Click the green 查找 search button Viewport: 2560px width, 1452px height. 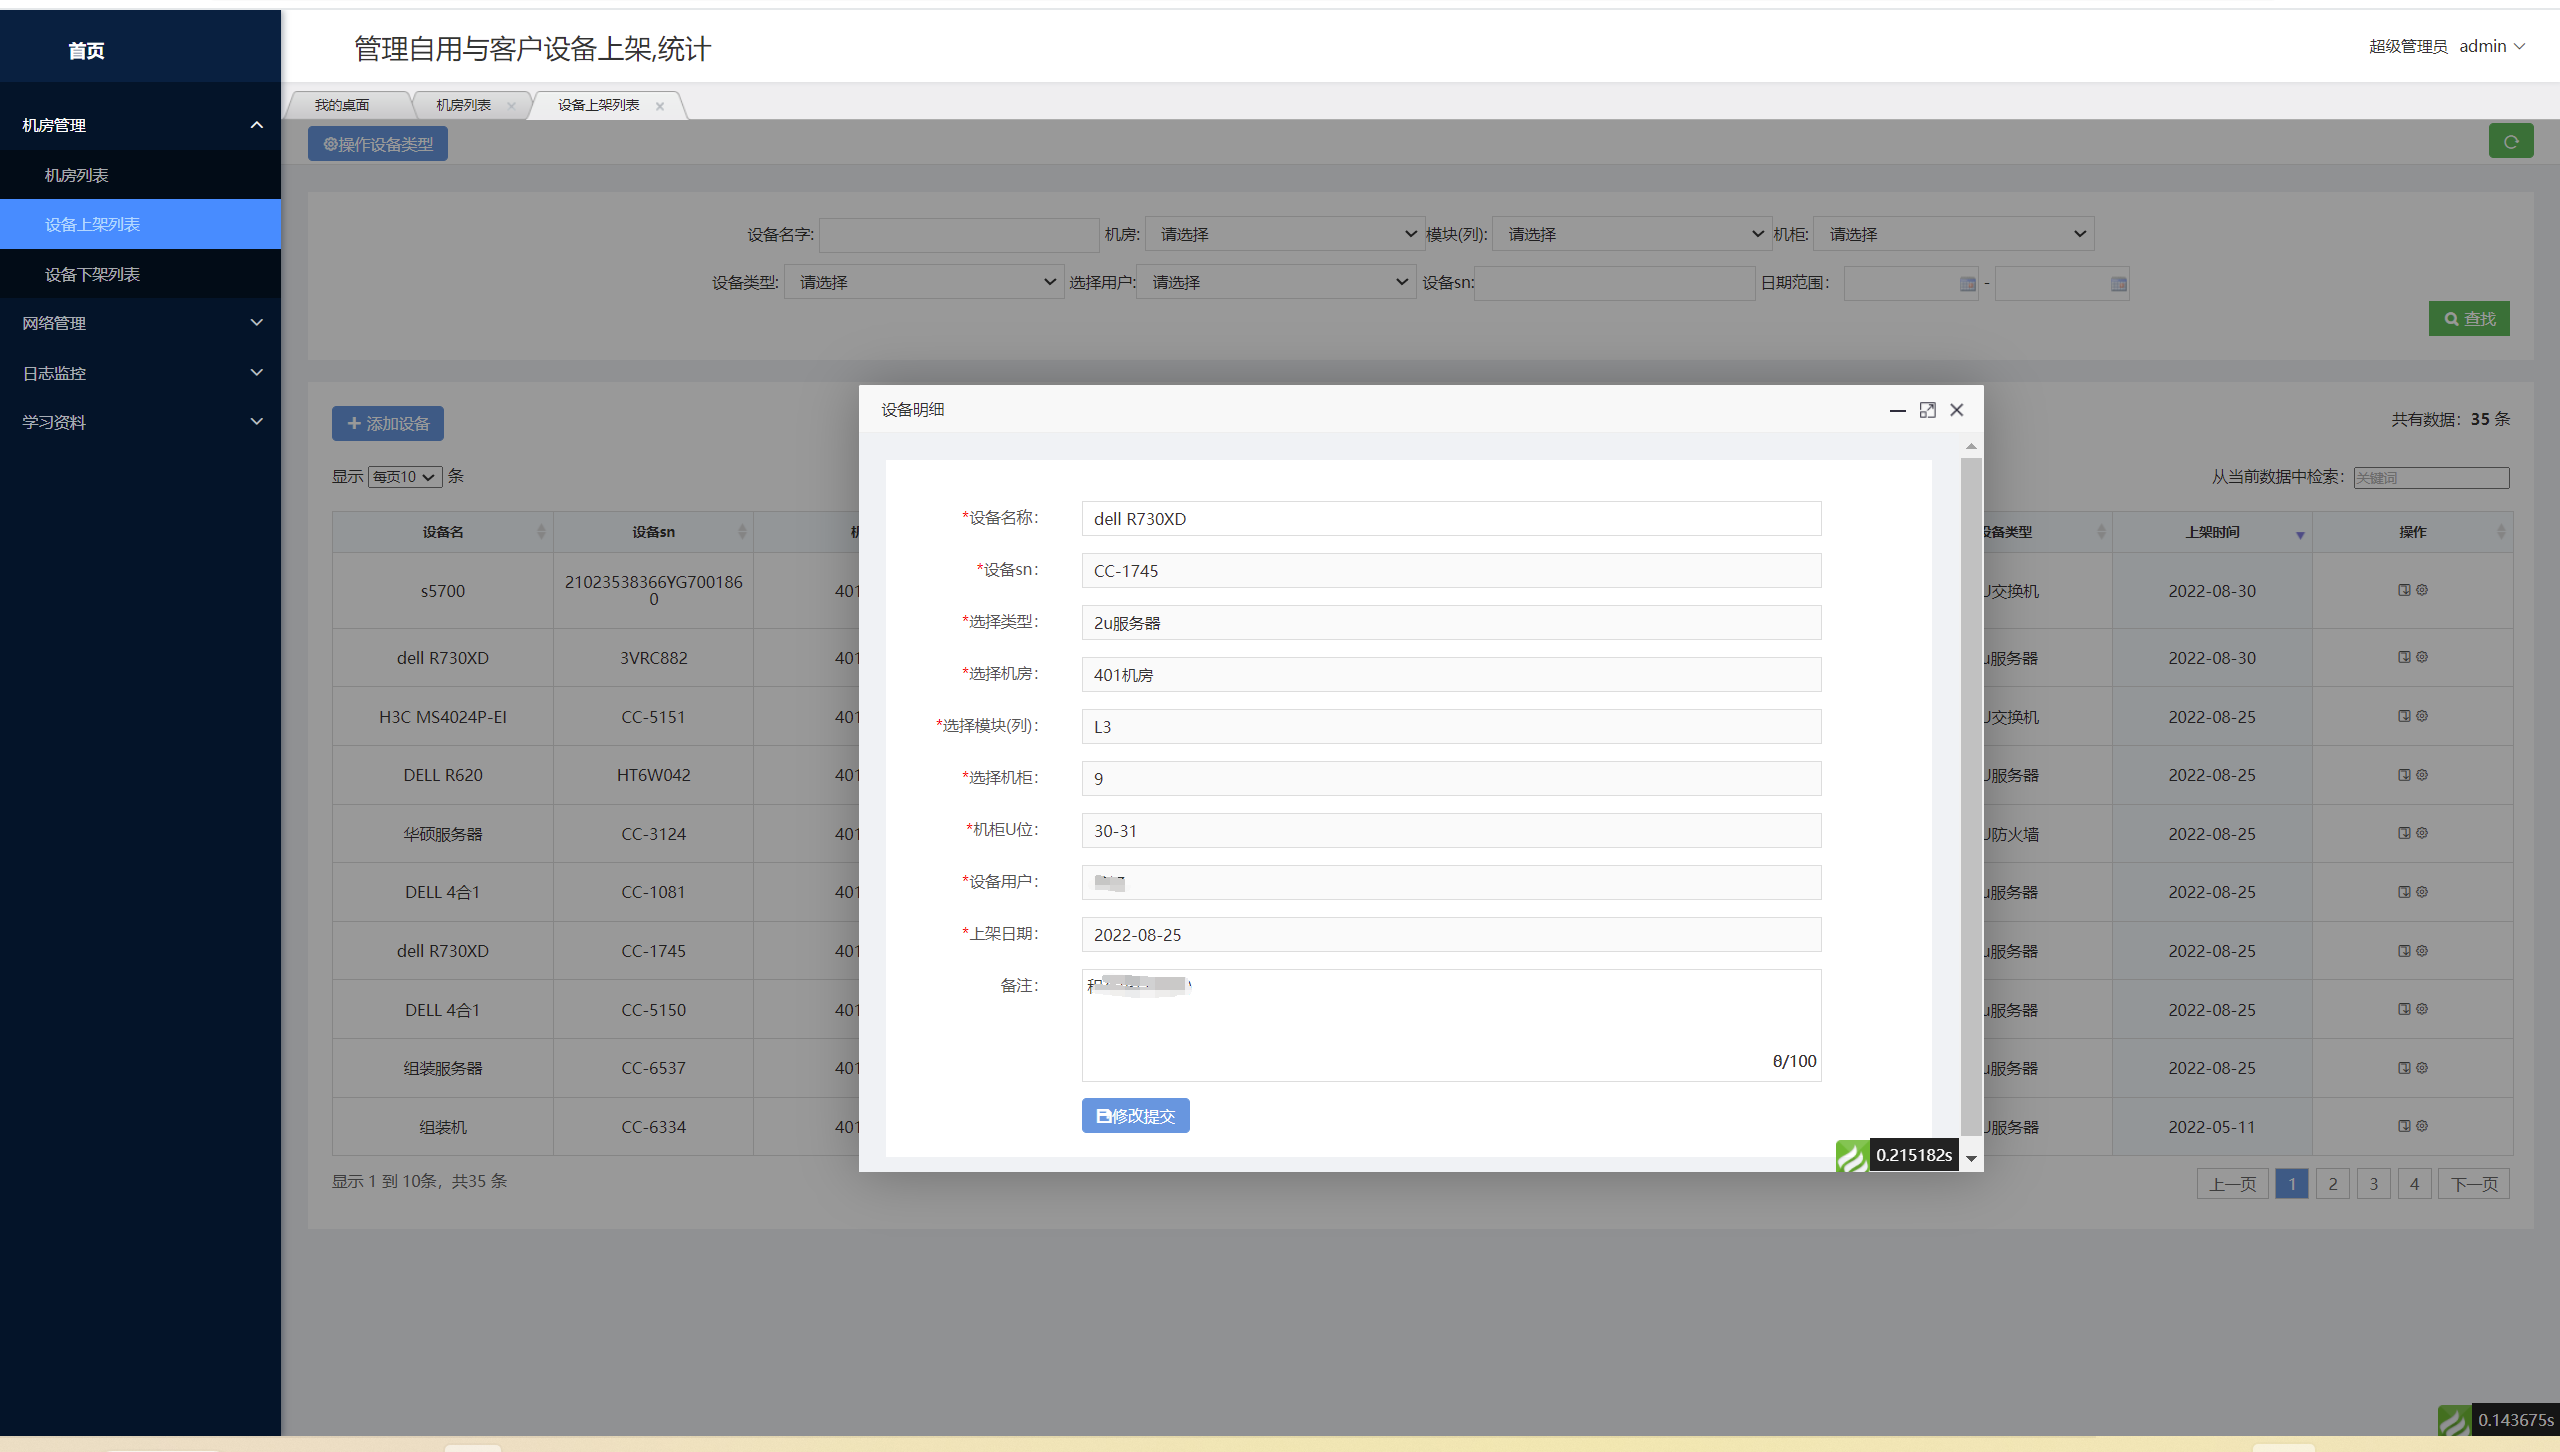[x=2469, y=319]
